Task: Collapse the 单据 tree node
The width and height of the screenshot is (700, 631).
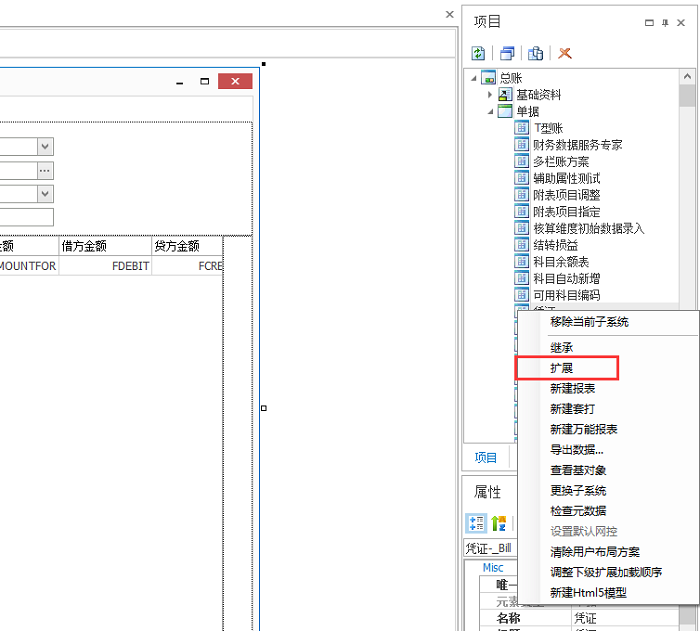Action: point(490,111)
